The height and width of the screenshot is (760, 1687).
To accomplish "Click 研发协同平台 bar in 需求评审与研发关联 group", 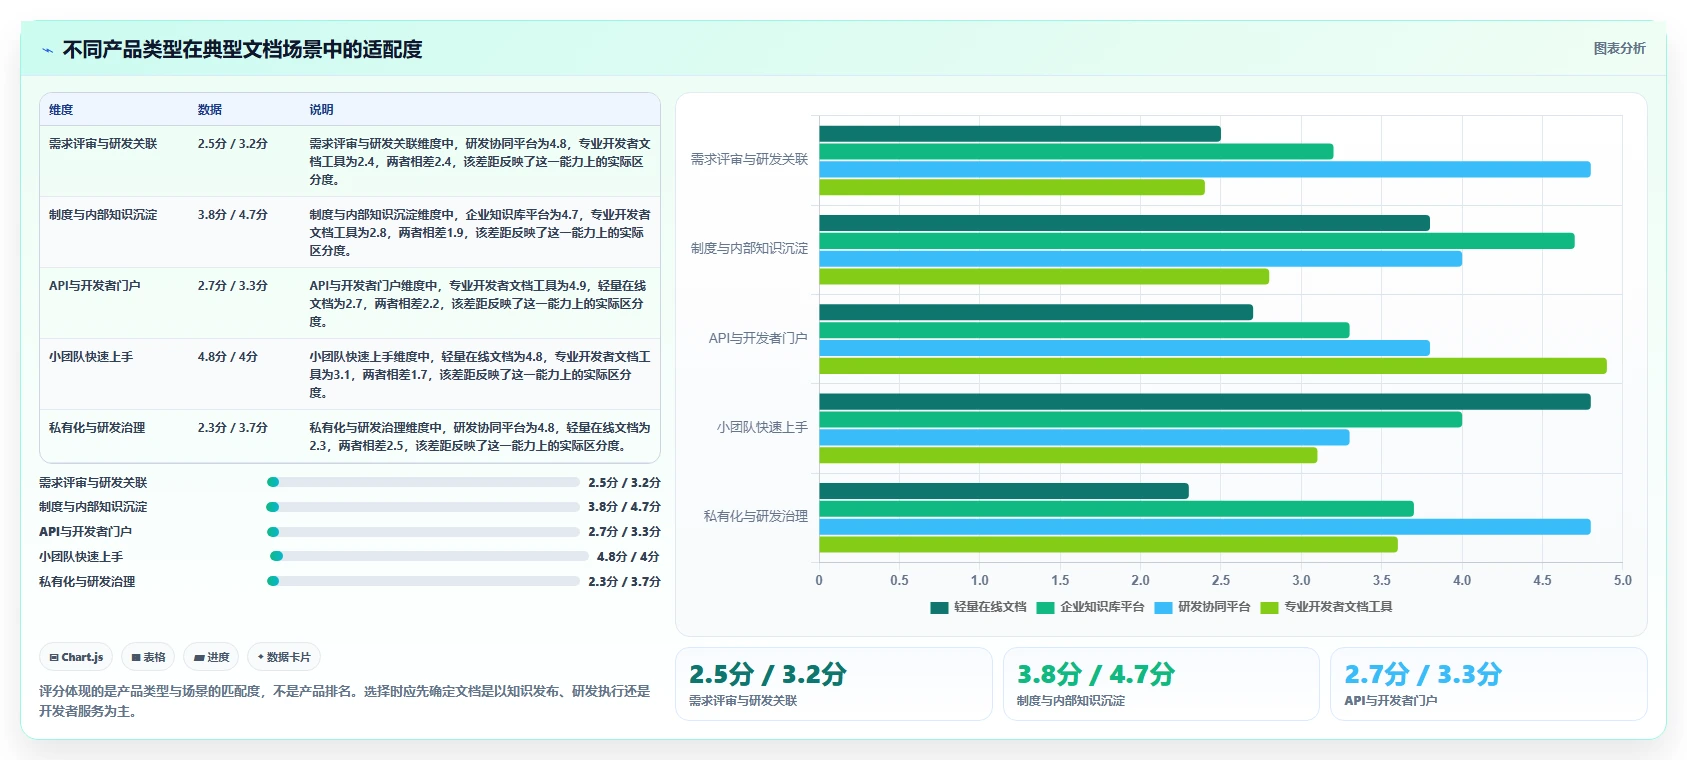I will 1205,169.
